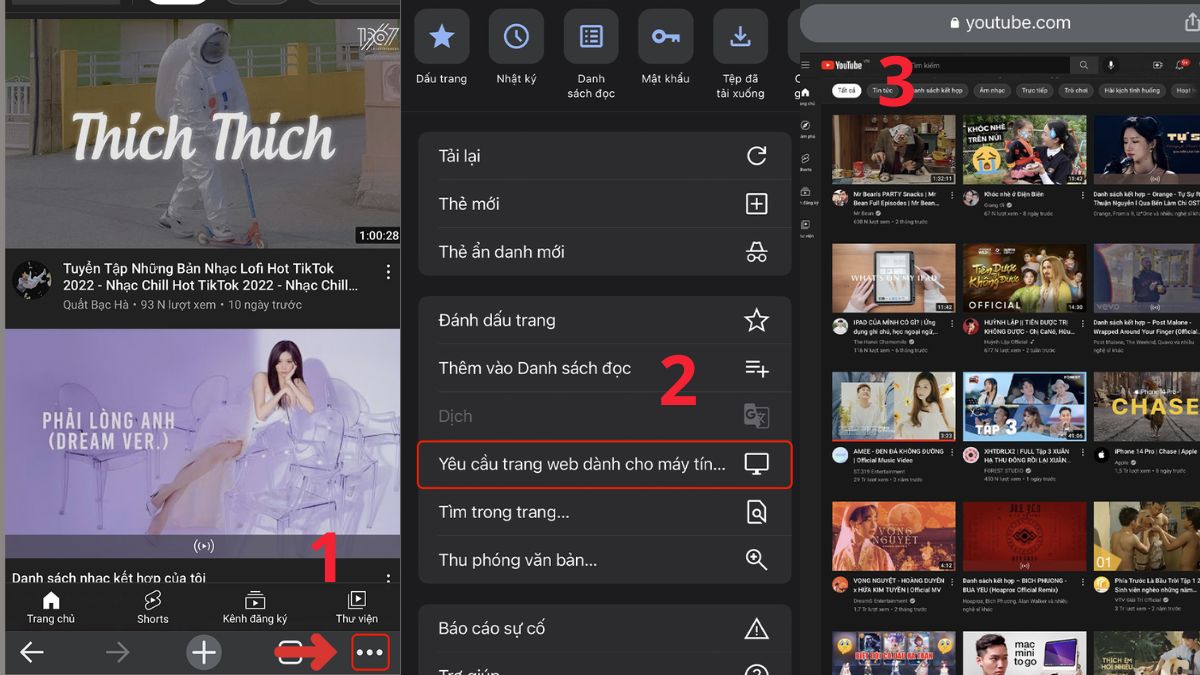Tap the Apple channel avatar

tap(1101, 455)
